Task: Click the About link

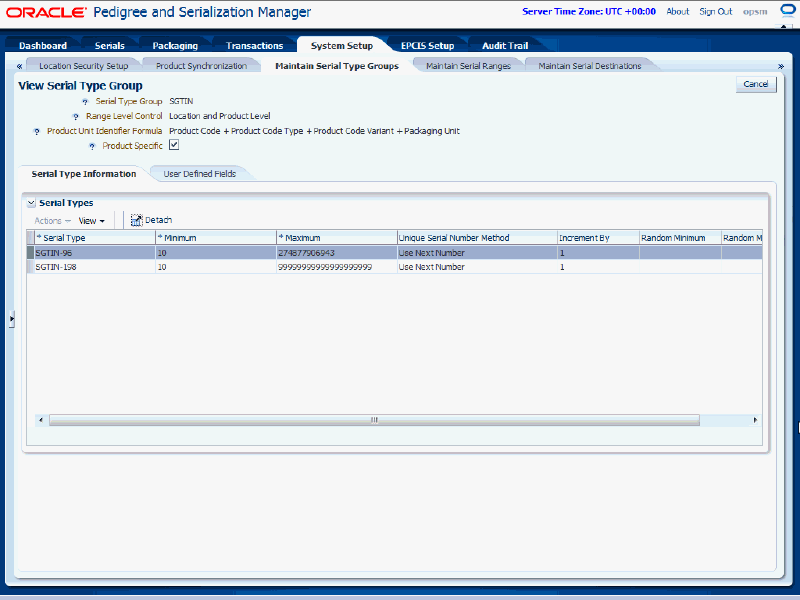Action: pyautogui.click(x=678, y=11)
